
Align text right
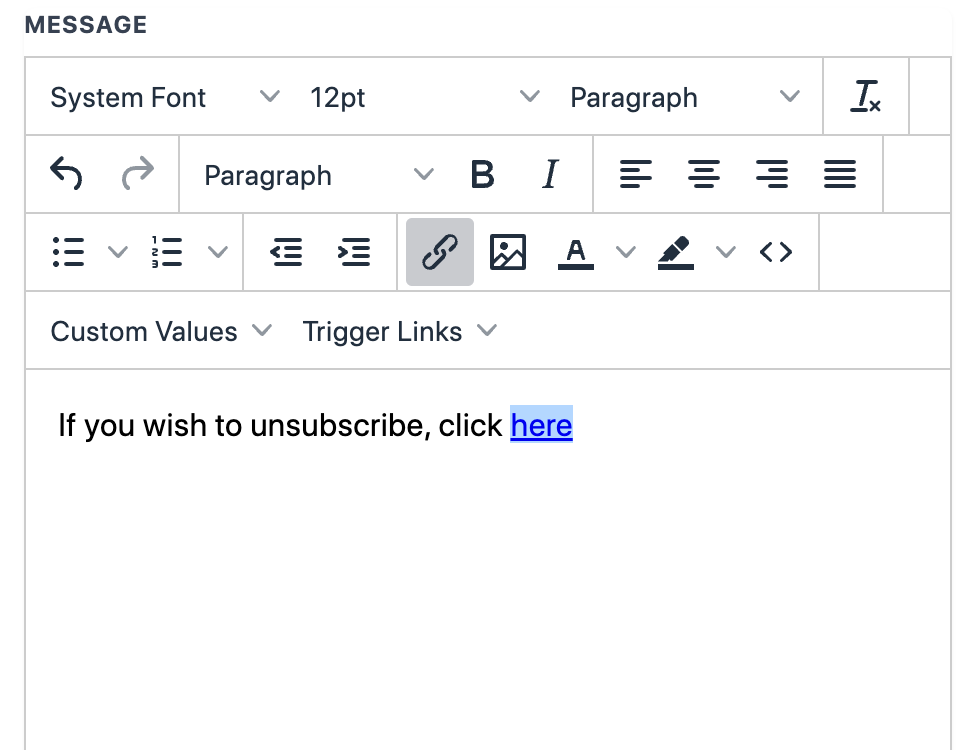pyautogui.click(x=772, y=174)
